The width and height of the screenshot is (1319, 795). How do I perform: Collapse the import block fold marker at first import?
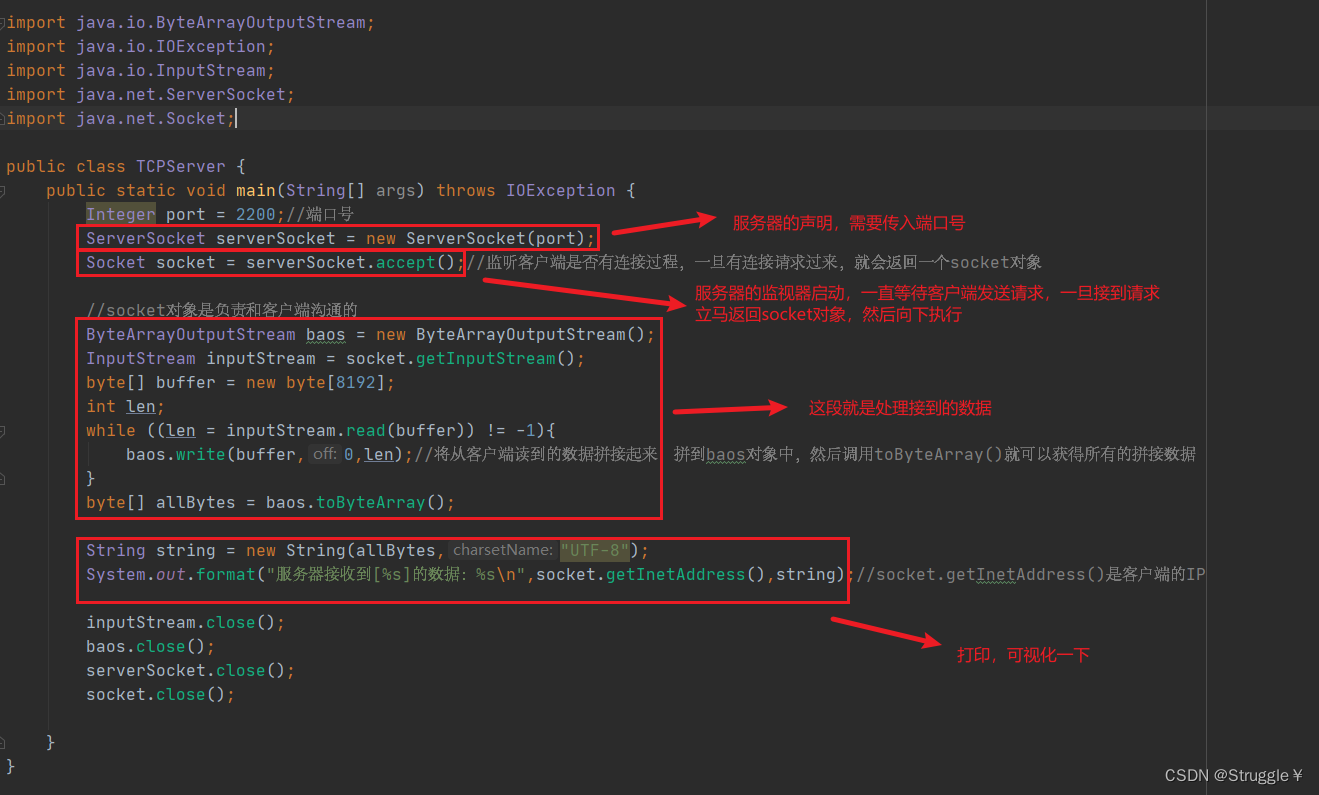tap(2, 22)
